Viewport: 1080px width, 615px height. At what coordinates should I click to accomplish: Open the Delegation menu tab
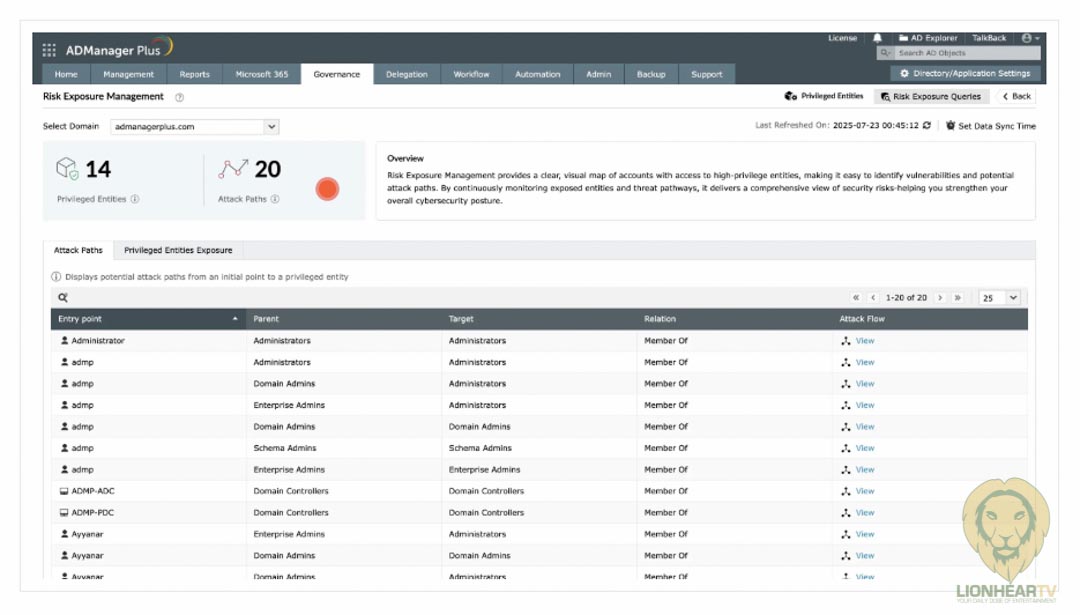pos(406,74)
